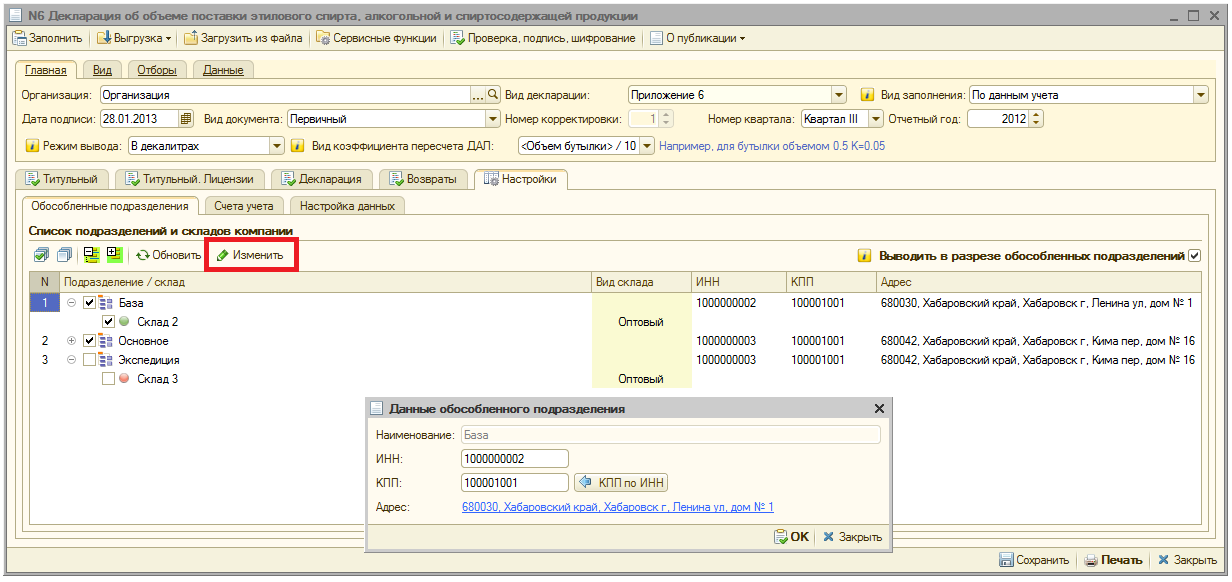Viewport: 1232px width, 582px height.
Task: Click the check all items icon
Action: pyautogui.click(x=40, y=255)
